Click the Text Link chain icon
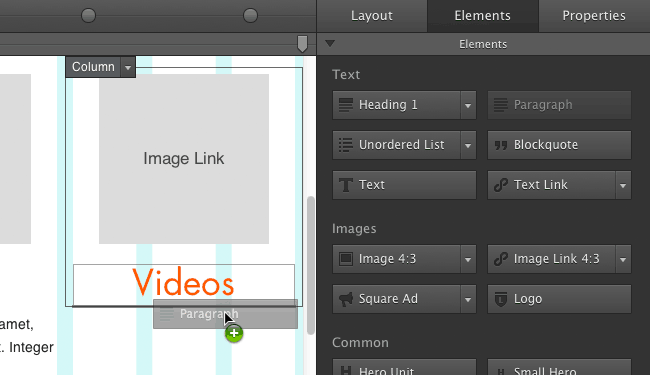This screenshot has width=650, height=375. click(x=501, y=185)
